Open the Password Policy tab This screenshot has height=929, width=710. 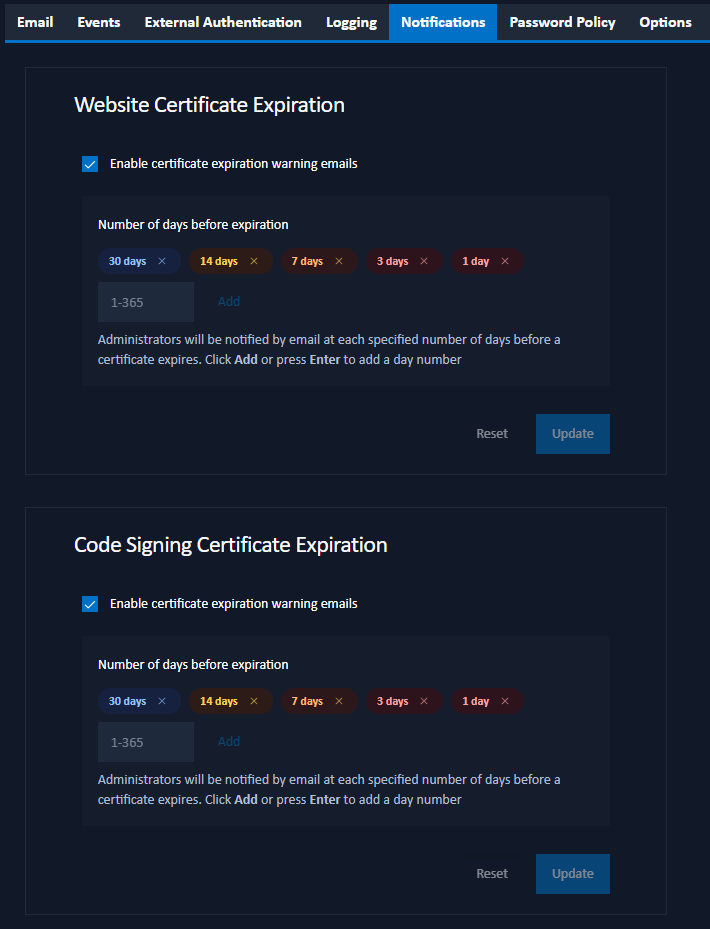click(562, 22)
